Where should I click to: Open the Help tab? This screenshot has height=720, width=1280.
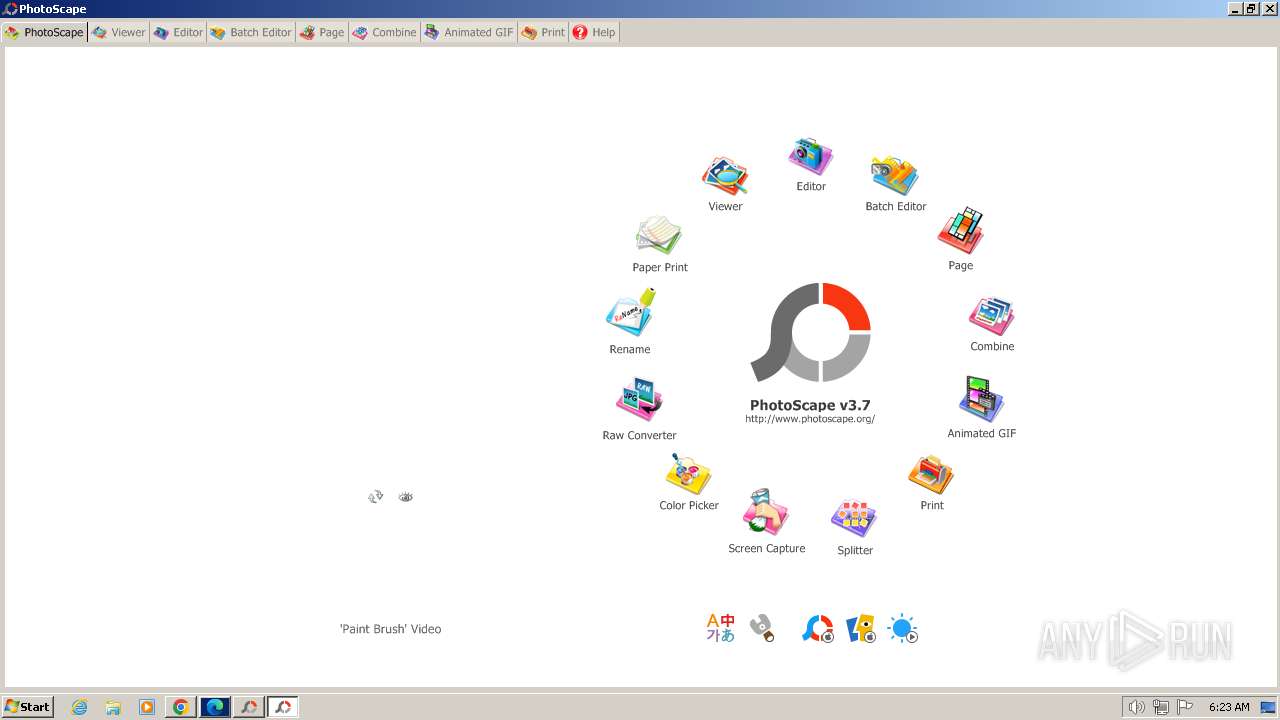[594, 32]
